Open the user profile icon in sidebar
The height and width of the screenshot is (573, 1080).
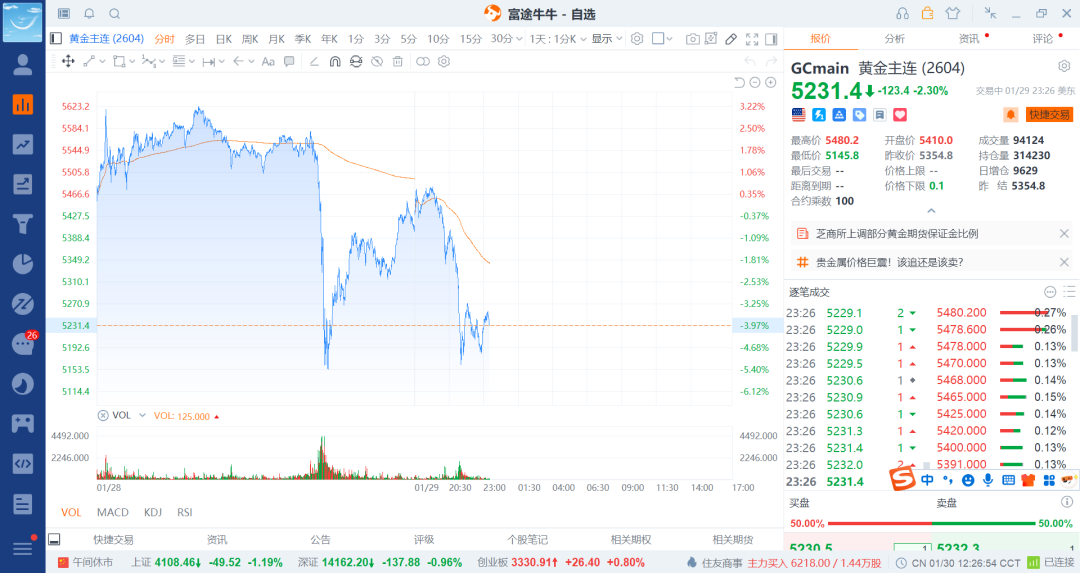[x=23, y=64]
